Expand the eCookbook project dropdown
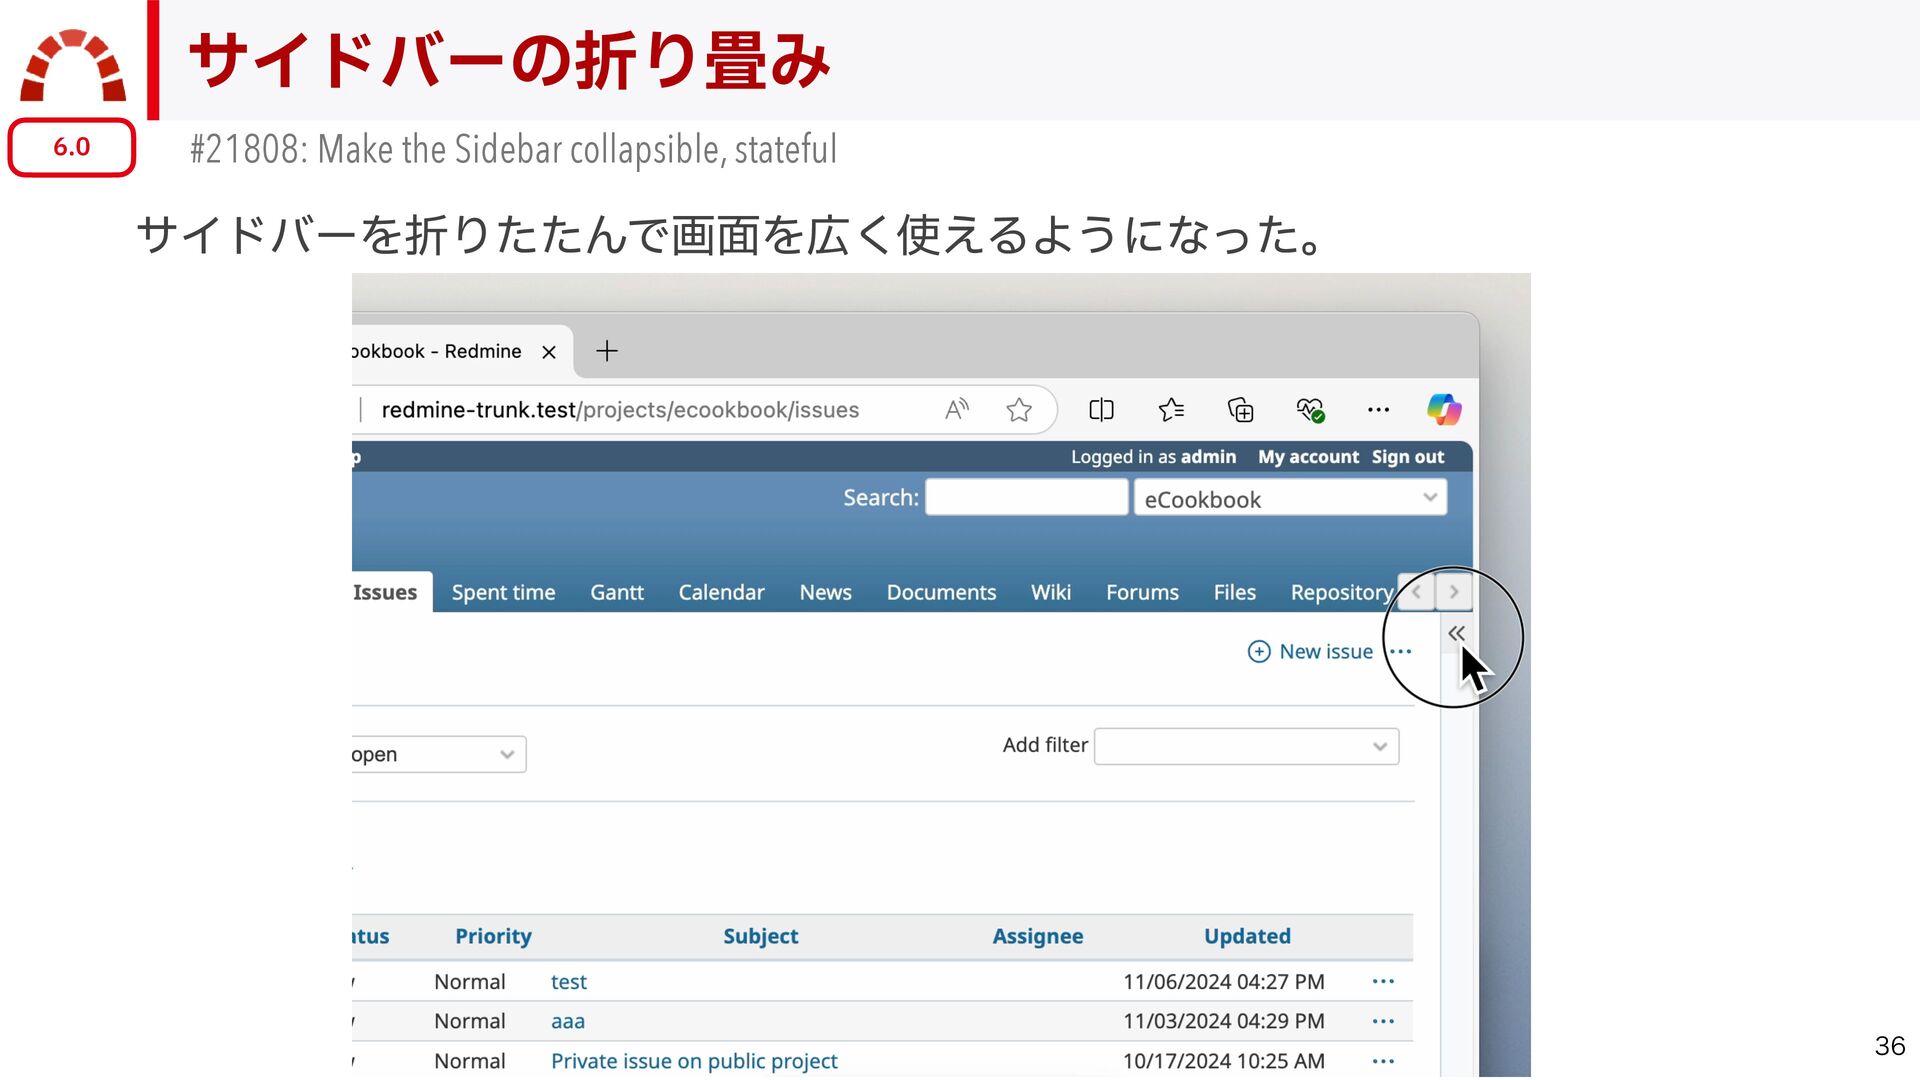1920x1080 pixels. (x=1290, y=498)
